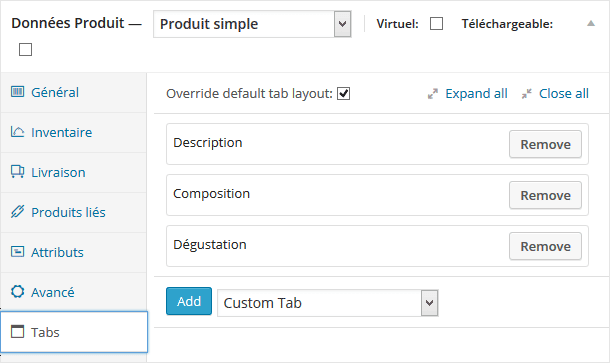Click the blue Add button
The image size is (610, 363).
(189, 301)
